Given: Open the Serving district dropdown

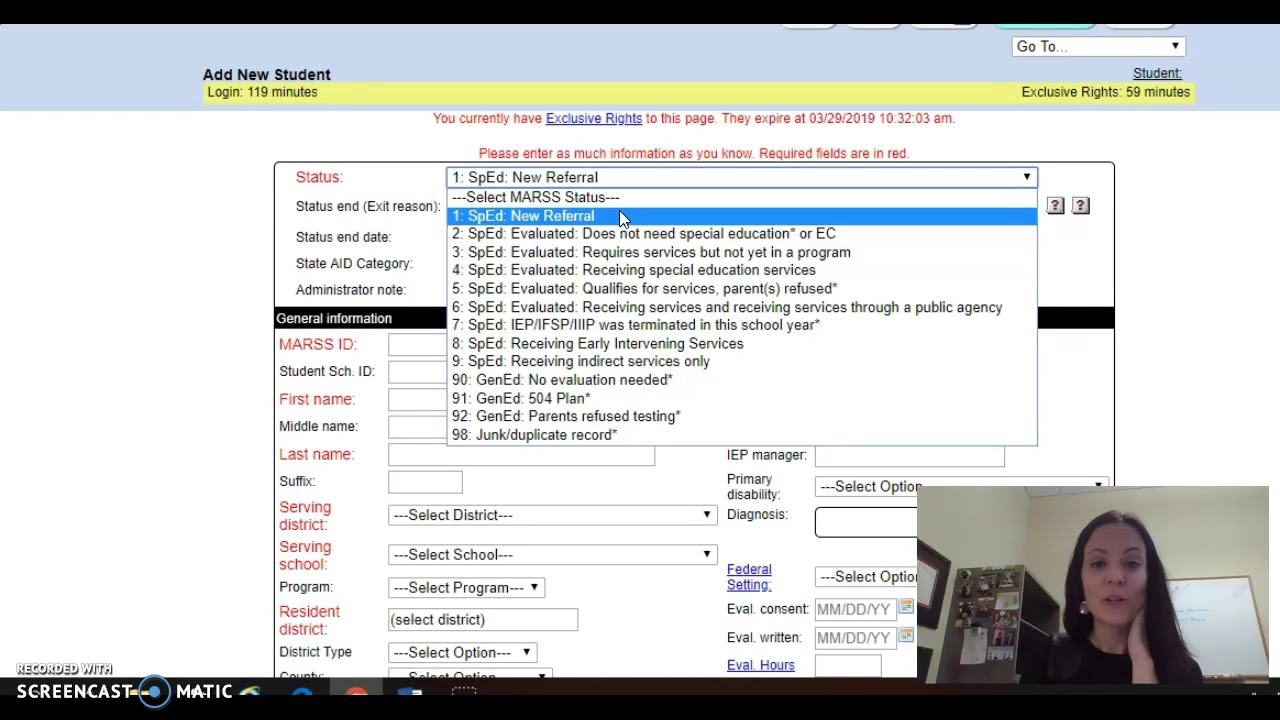Looking at the screenshot, I should coord(552,515).
